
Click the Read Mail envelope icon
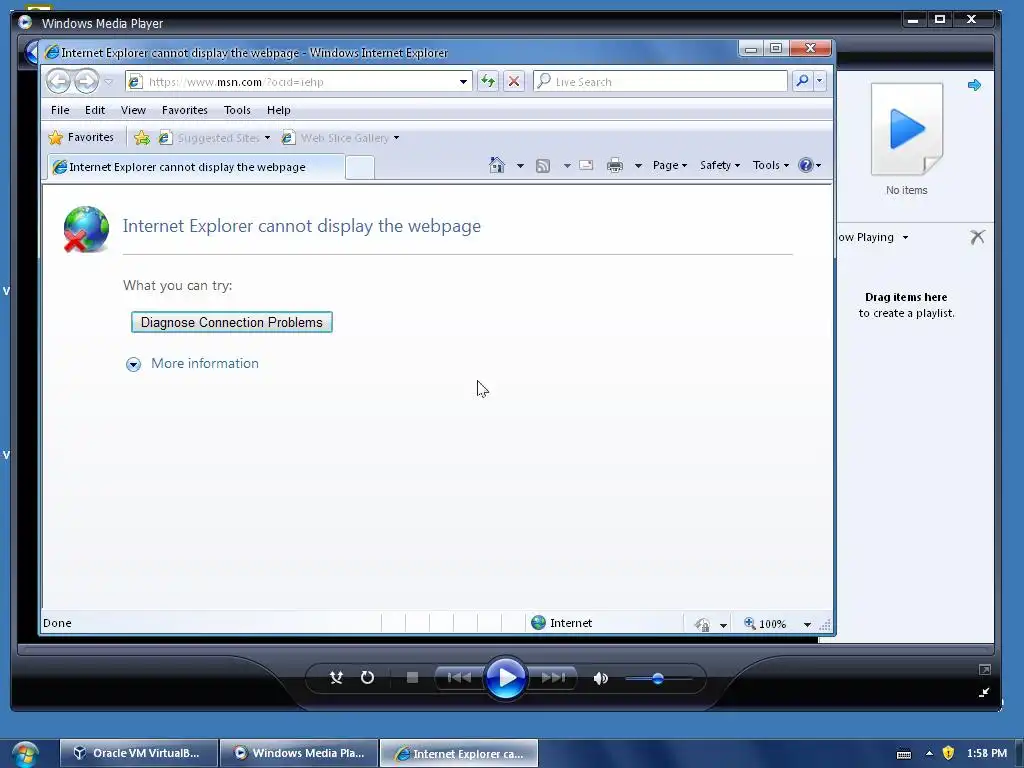click(x=586, y=165)
